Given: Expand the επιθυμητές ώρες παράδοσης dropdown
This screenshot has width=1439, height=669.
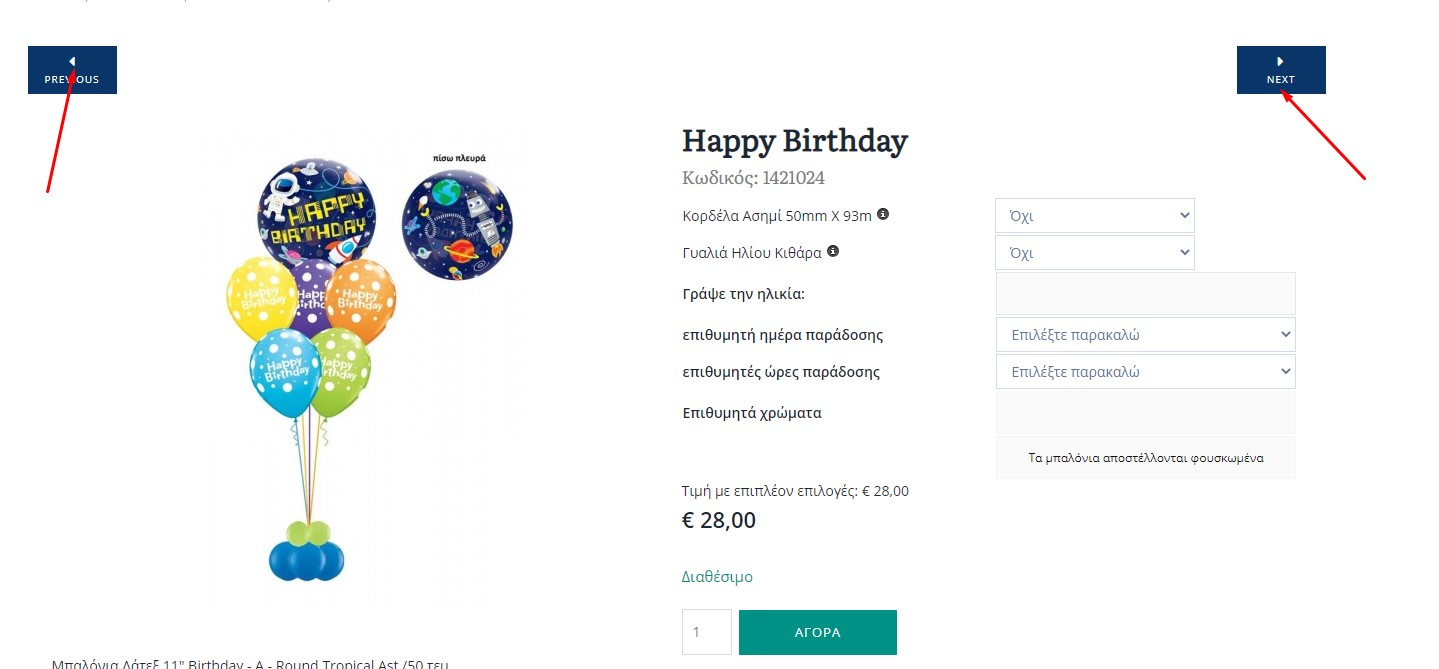Looking at the screenshot, I should pos(1145,372).
